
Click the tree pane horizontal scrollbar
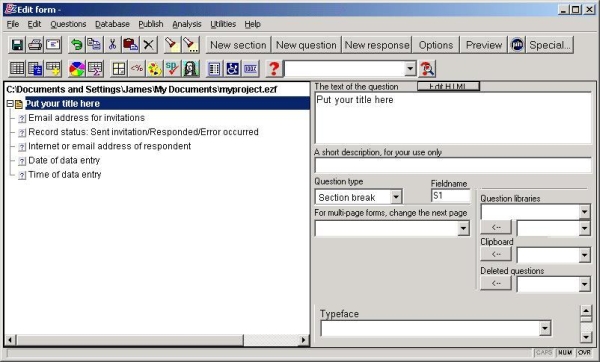click(x=157, y=339)
